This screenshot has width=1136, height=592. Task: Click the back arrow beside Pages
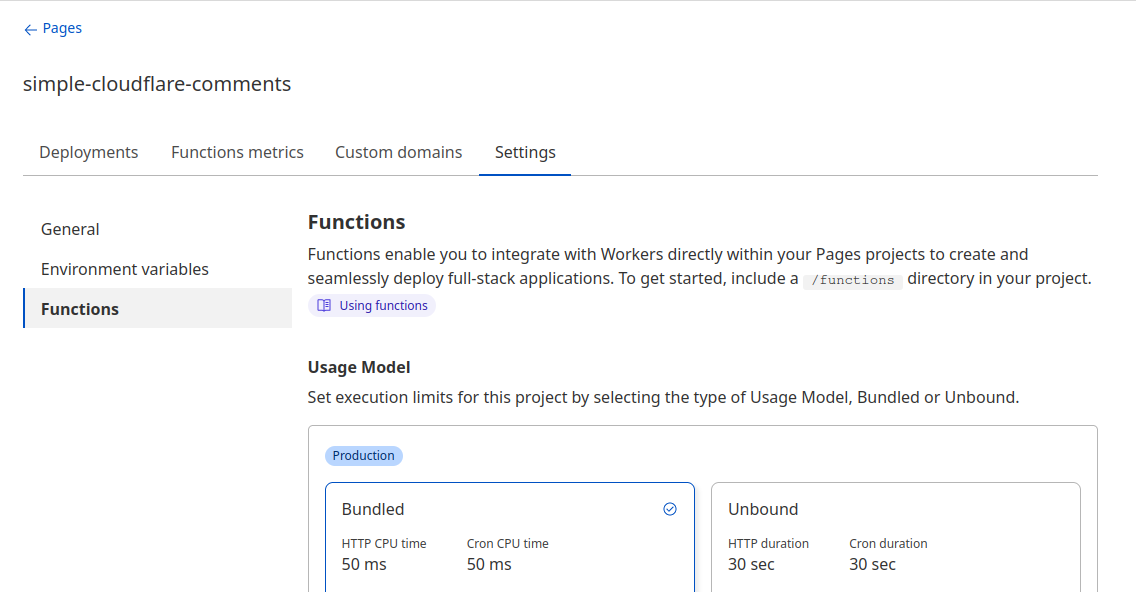[x=29, y=28]
